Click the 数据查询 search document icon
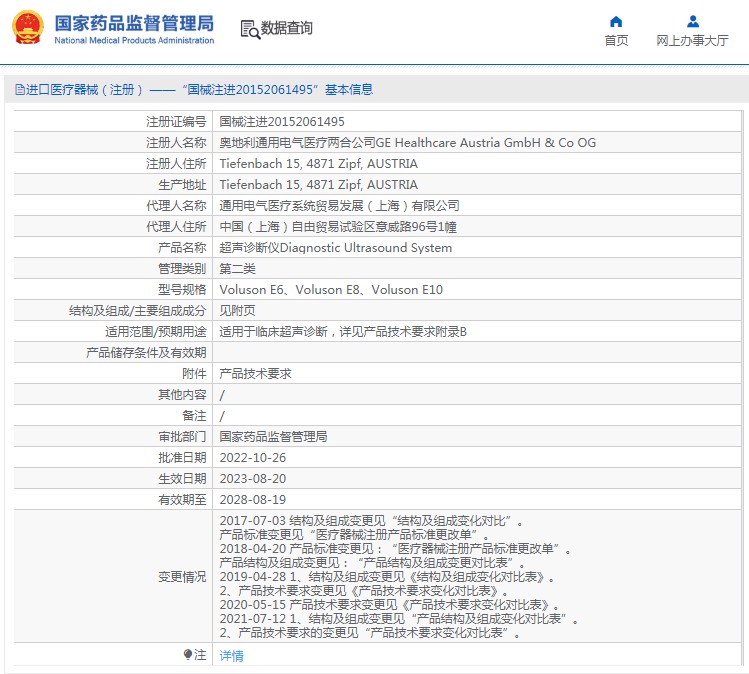Screen dimensions: 749x674 pos(249,29)
